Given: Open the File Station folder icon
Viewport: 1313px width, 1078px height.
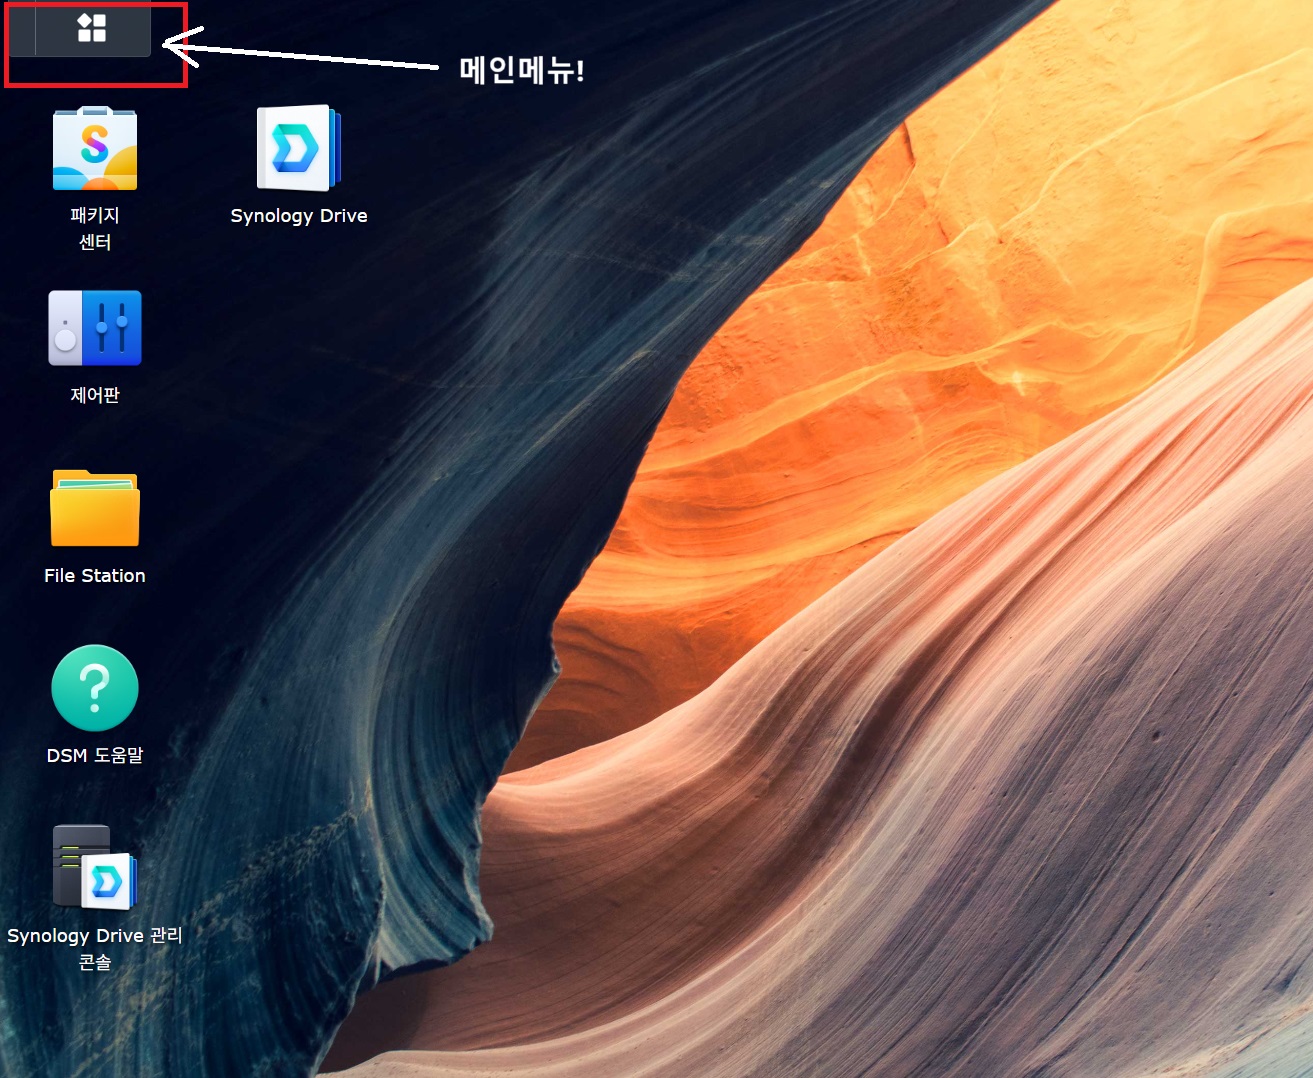Looking at the screenshot, I should point(95,508).
